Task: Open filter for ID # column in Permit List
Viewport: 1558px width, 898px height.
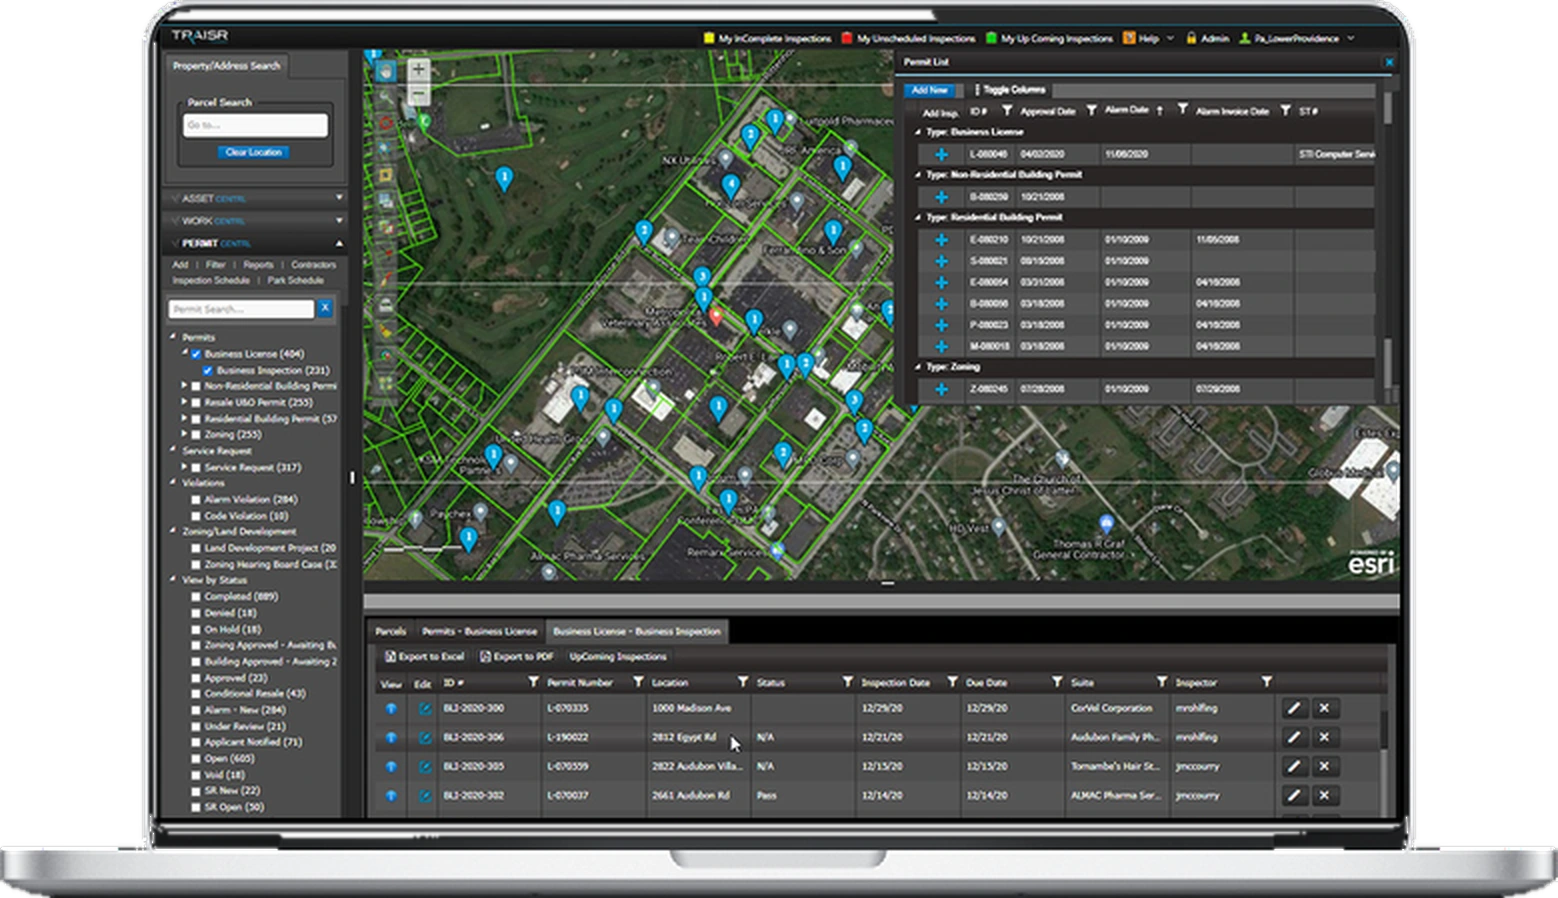Action: 1006,111
